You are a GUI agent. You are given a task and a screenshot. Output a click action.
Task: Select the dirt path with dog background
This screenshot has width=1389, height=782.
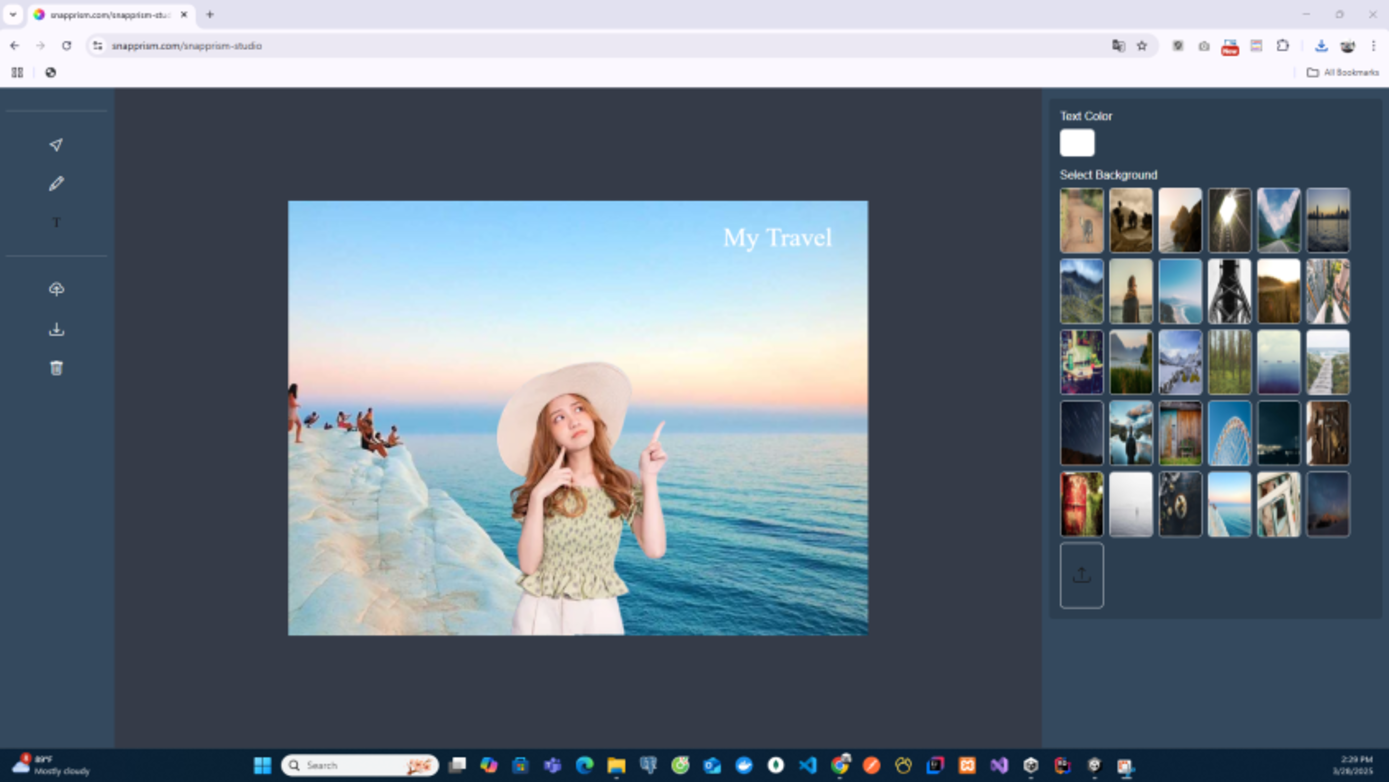[x=1081, y=220]
